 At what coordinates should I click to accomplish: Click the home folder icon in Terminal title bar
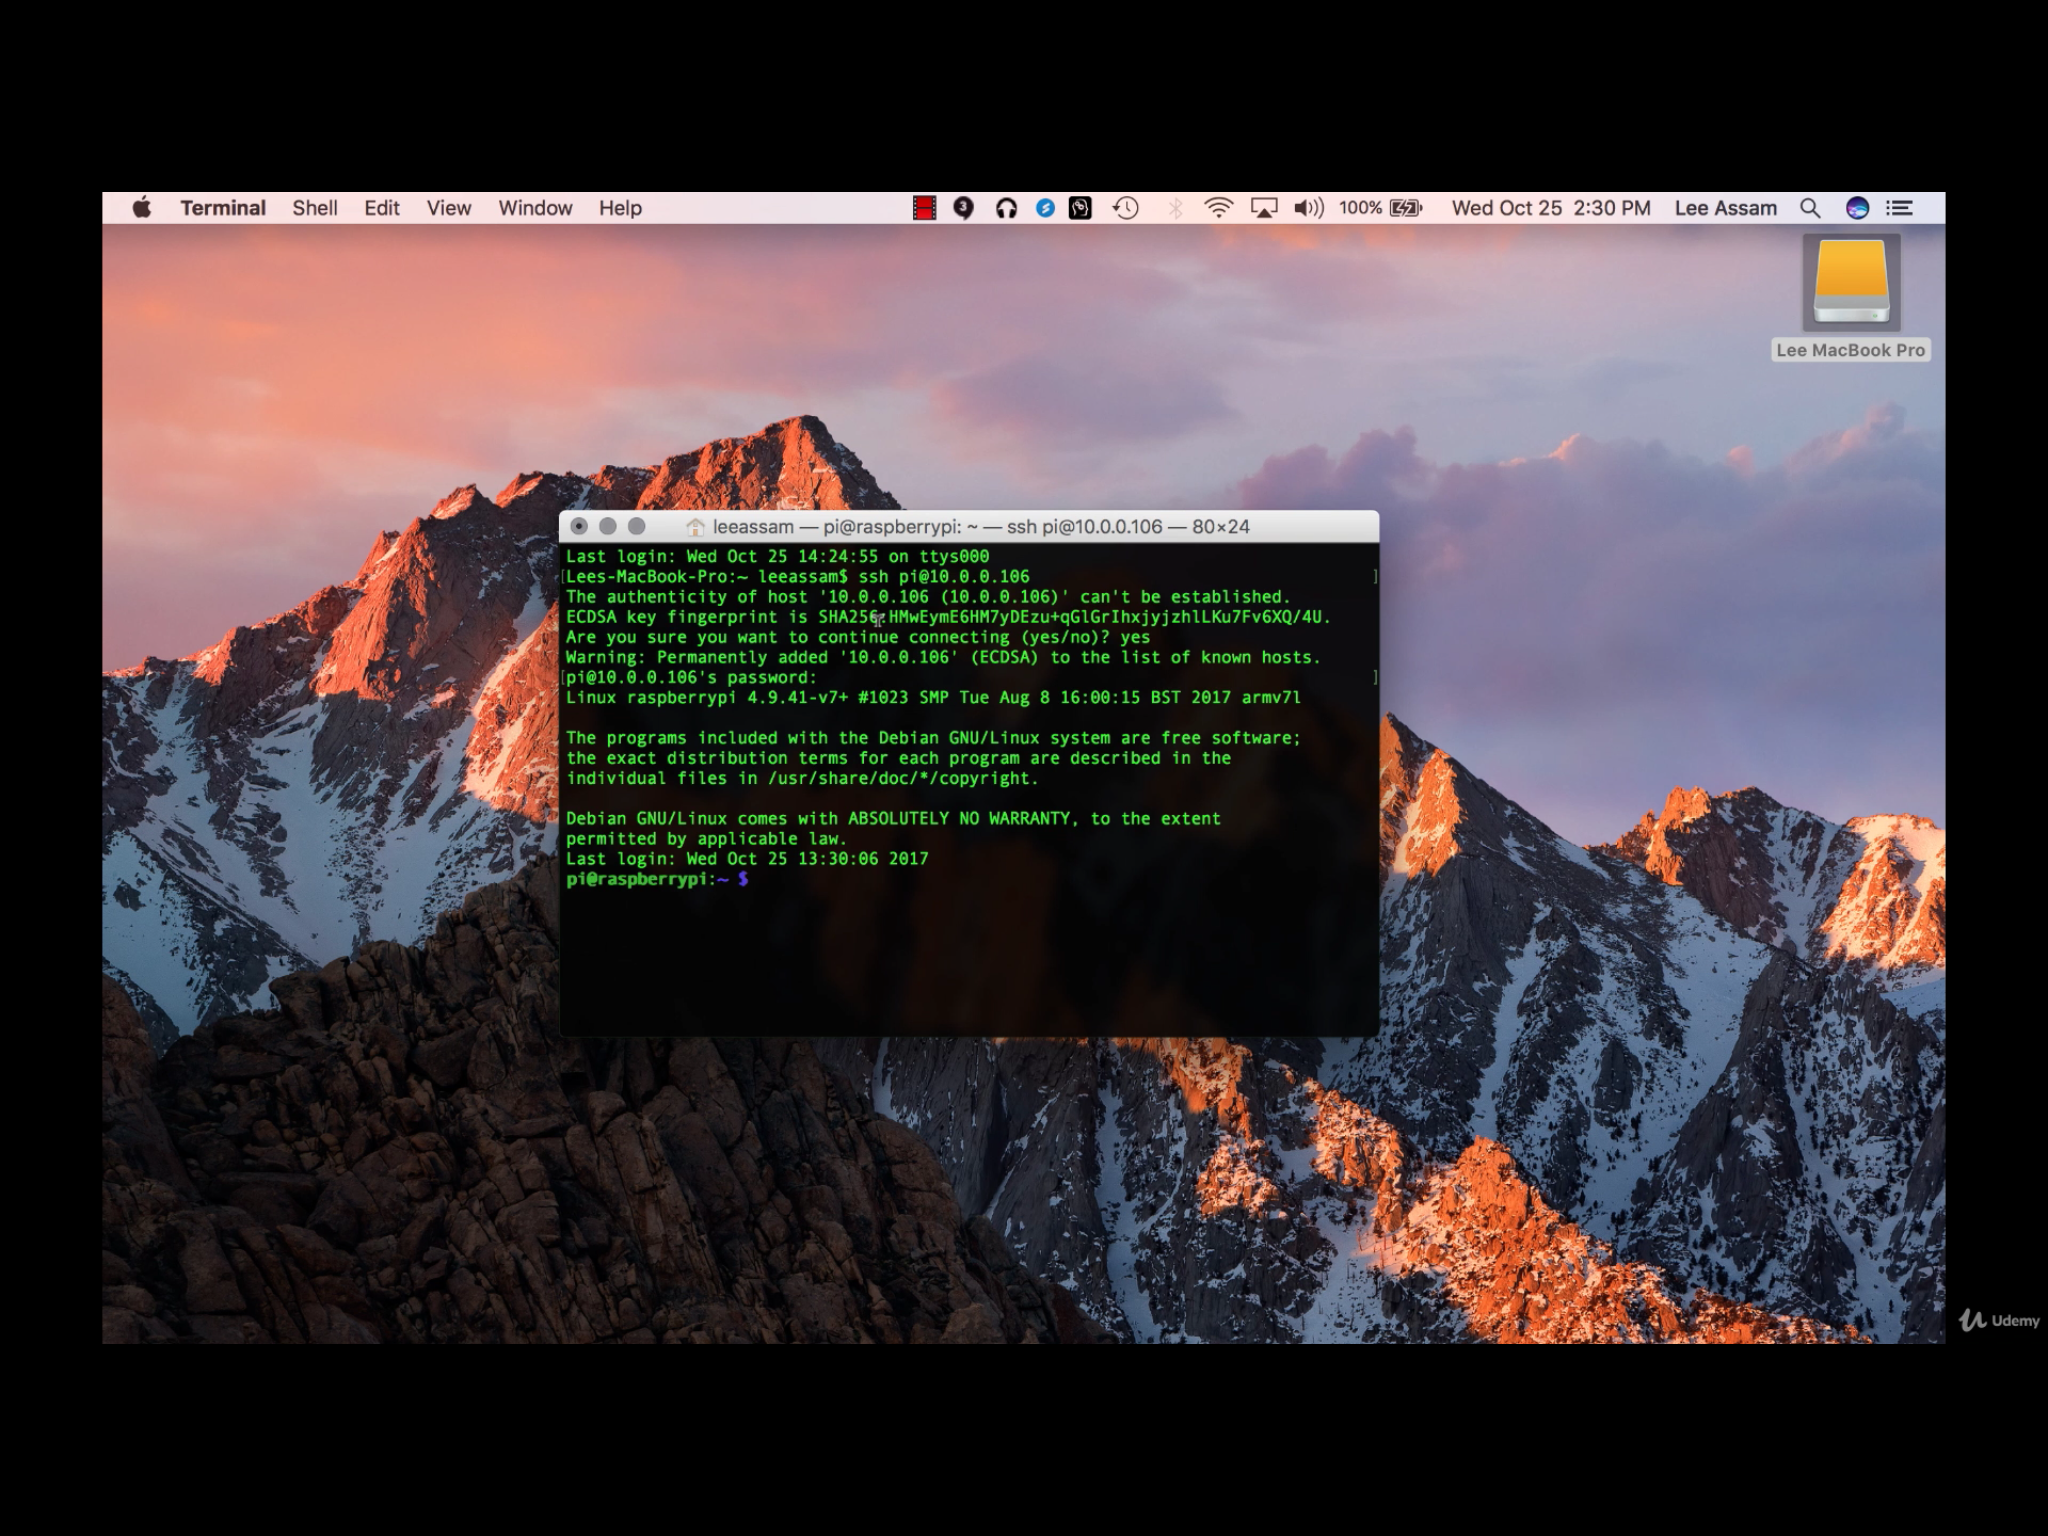[696, 527]
